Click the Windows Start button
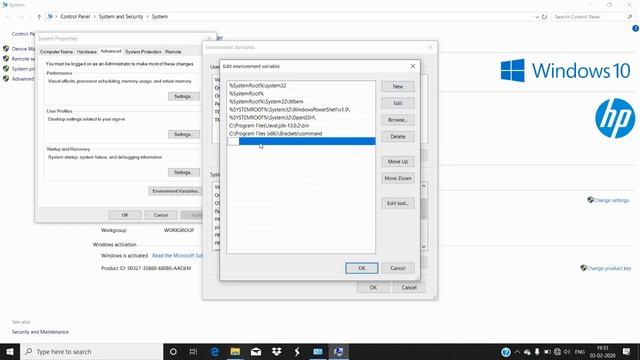Image resolution: width=640 pixels, height=360 pixels. tap(10, 351)
